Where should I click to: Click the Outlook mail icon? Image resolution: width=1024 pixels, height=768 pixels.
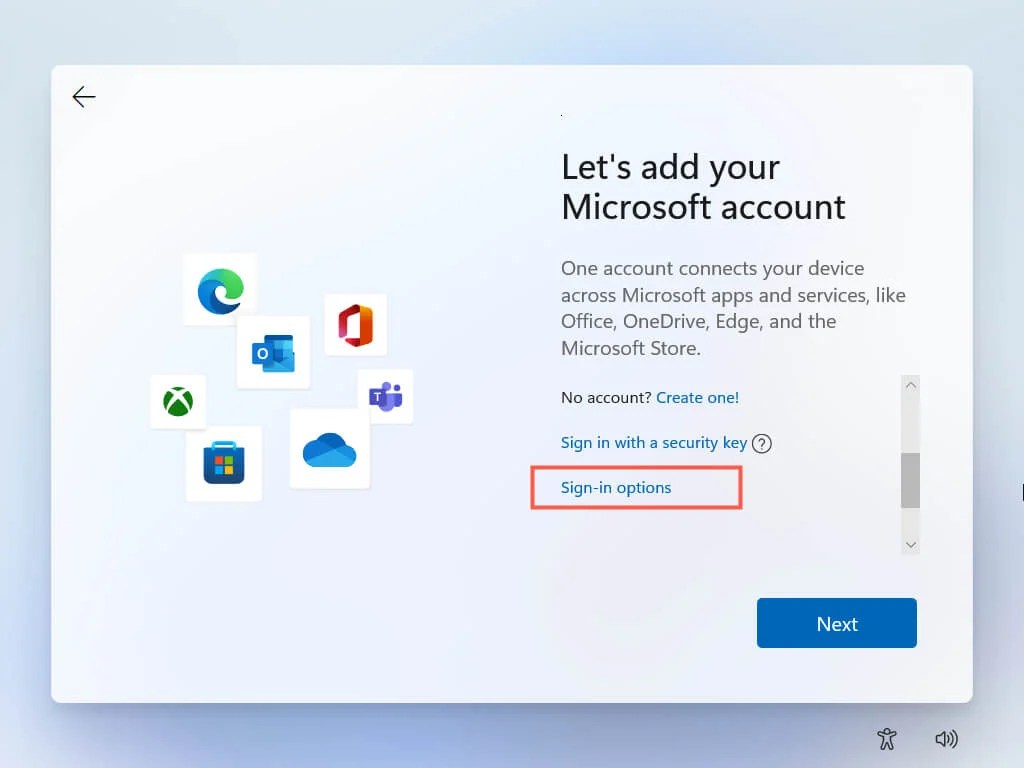click(x=273, y=351)
